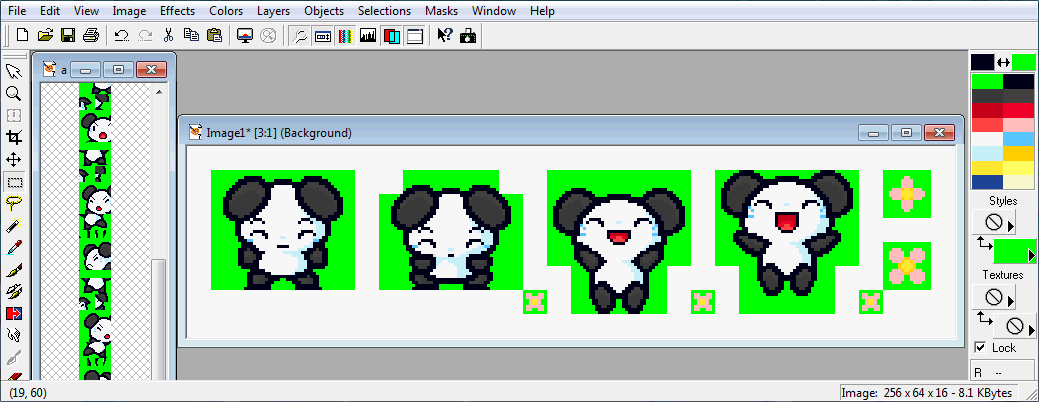The height and width of the screenshot is (402, 1039).
Task: Open the File menu
Action: pos(17,11)
